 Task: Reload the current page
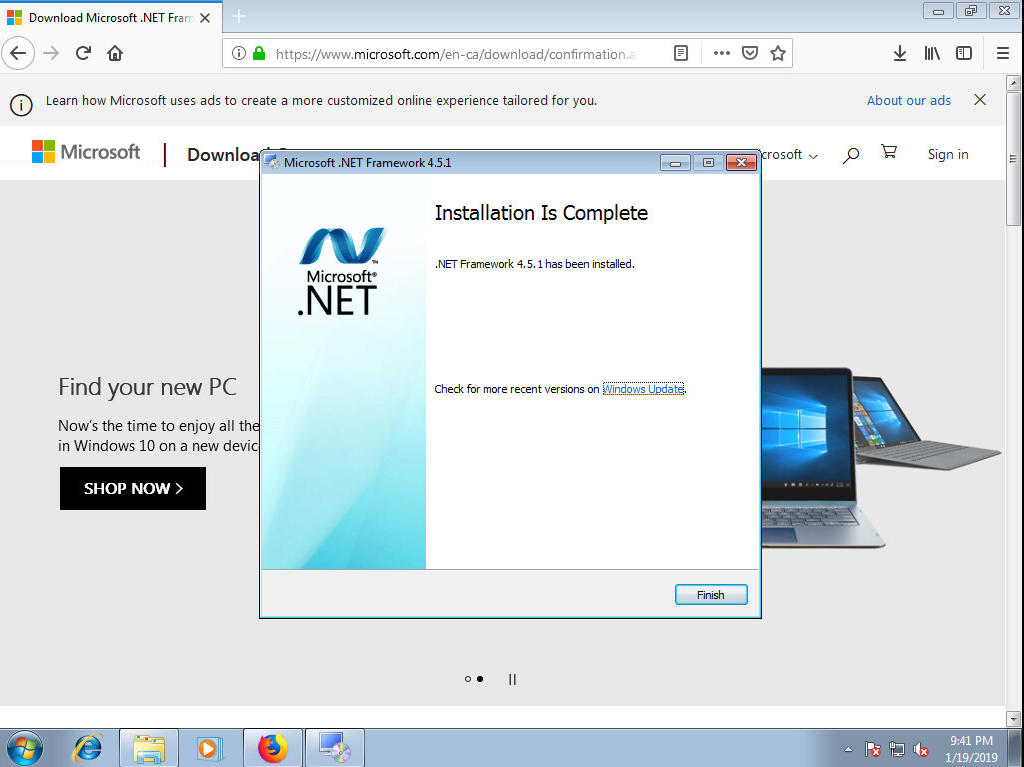coord(83,53)
